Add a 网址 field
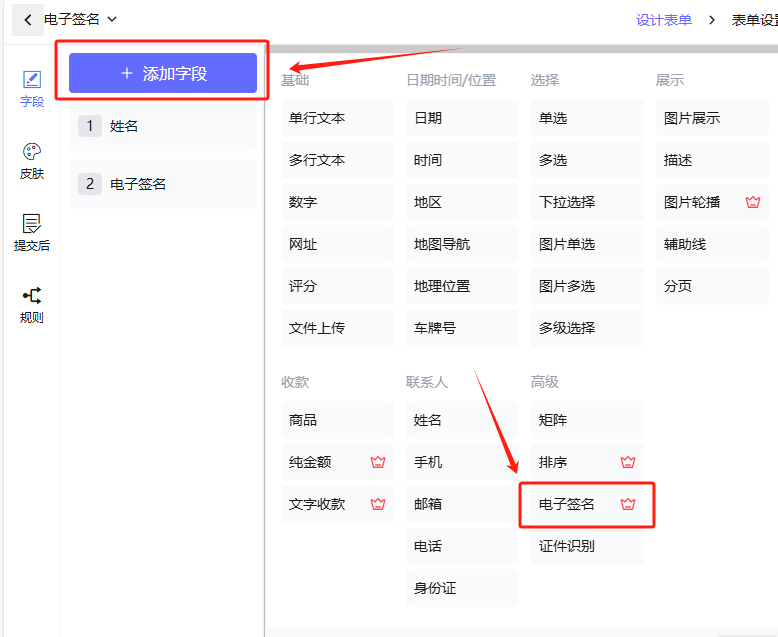 337,244
